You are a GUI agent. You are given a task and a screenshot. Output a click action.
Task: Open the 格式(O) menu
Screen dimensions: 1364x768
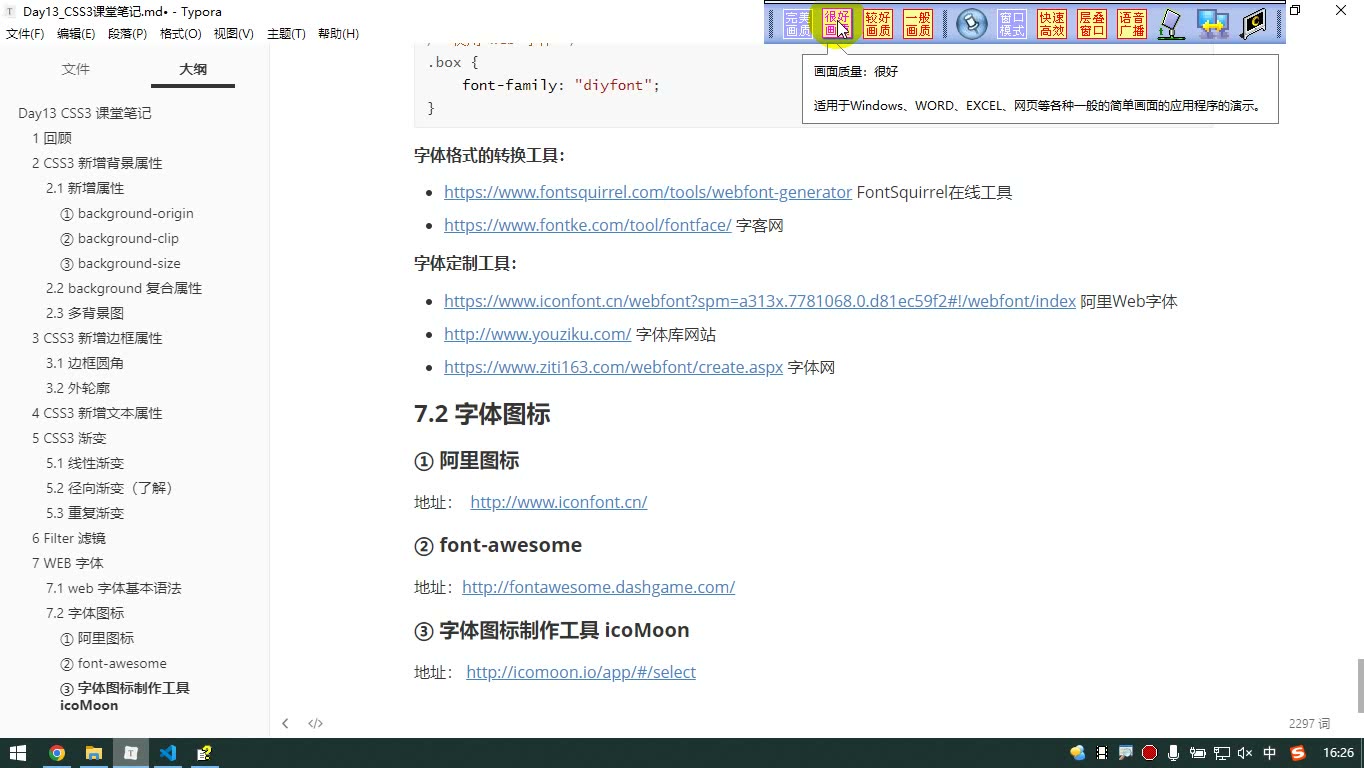181,33
